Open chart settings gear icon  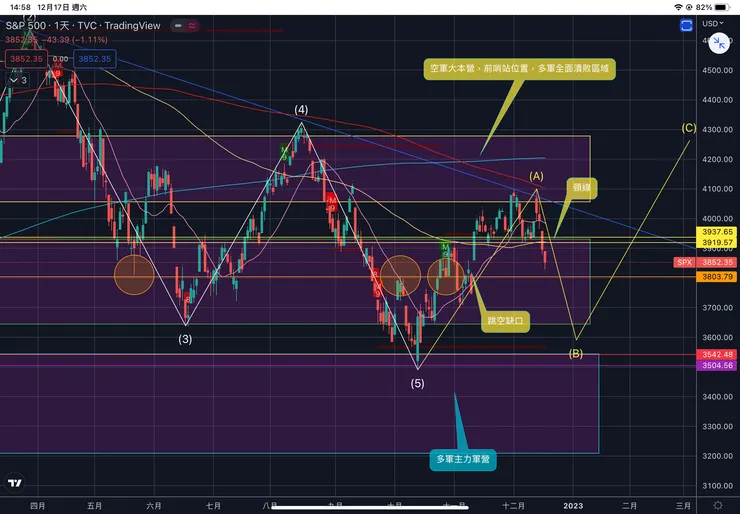(718, 506)
